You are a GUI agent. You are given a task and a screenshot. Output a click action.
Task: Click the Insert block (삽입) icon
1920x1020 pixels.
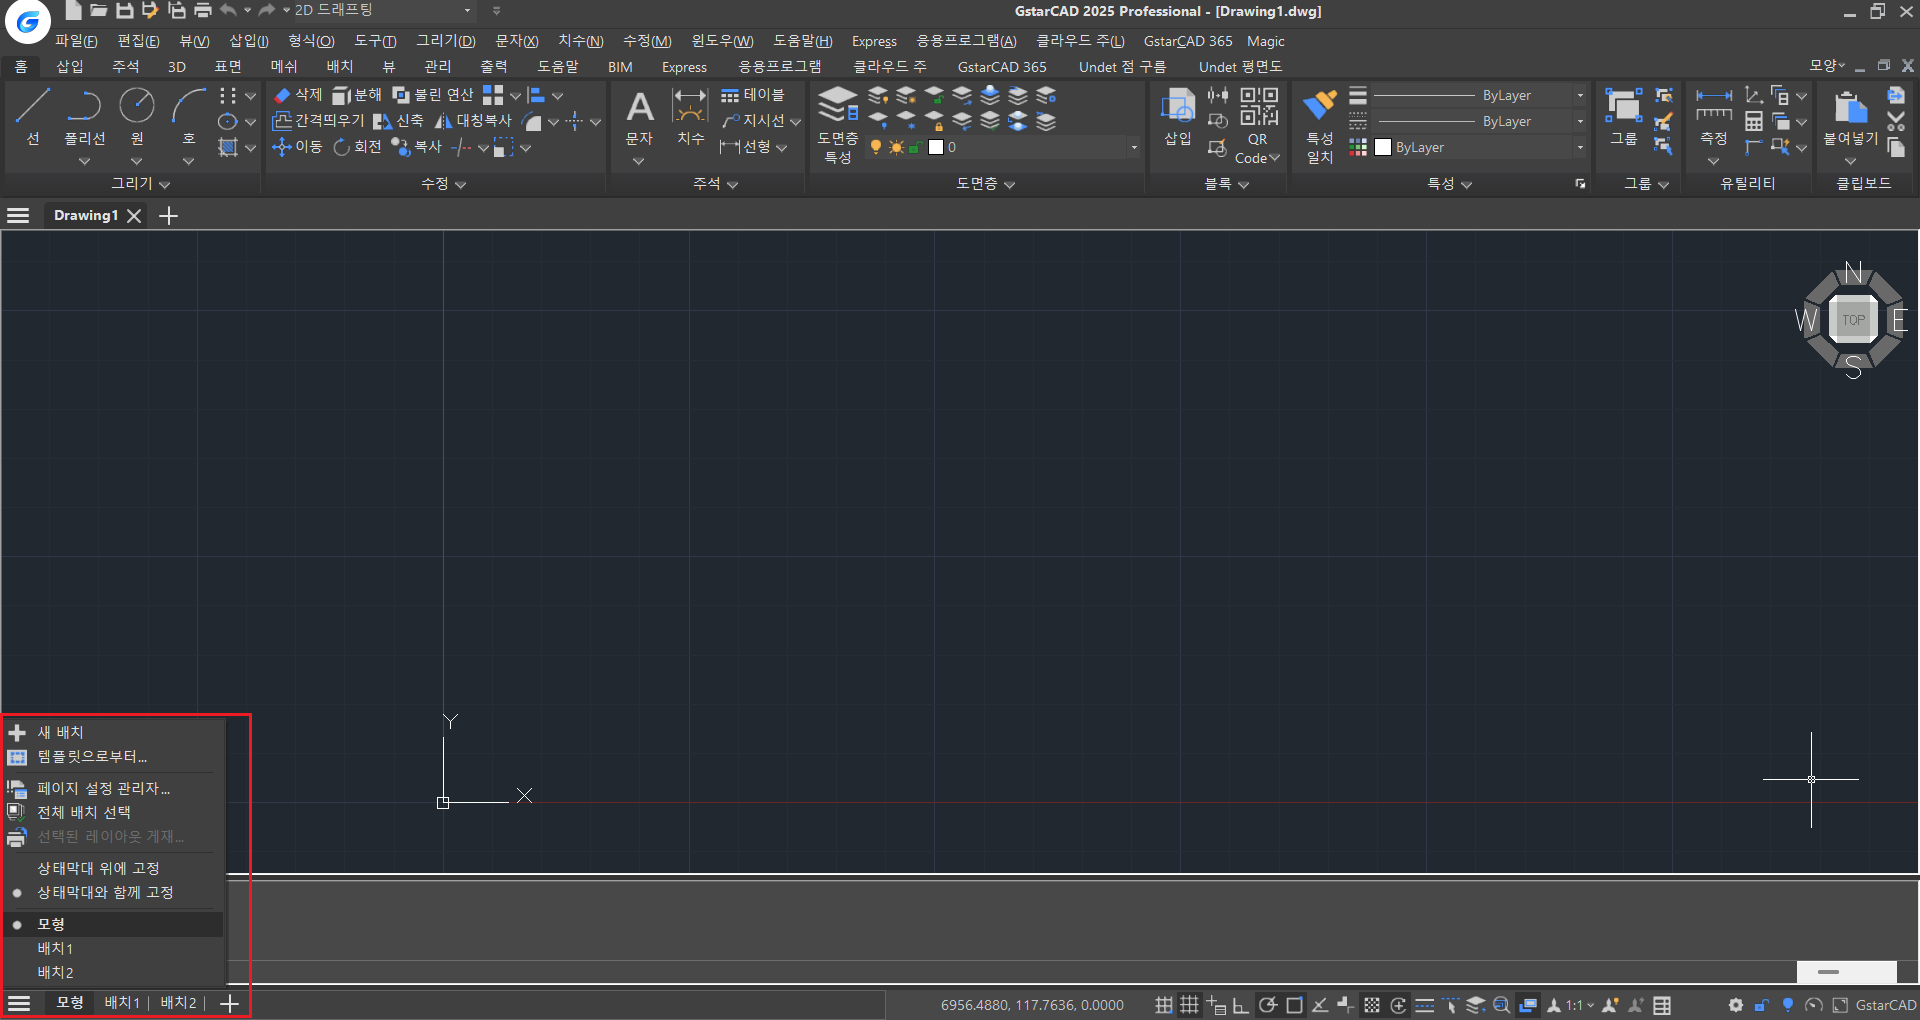coord(1178,117)
